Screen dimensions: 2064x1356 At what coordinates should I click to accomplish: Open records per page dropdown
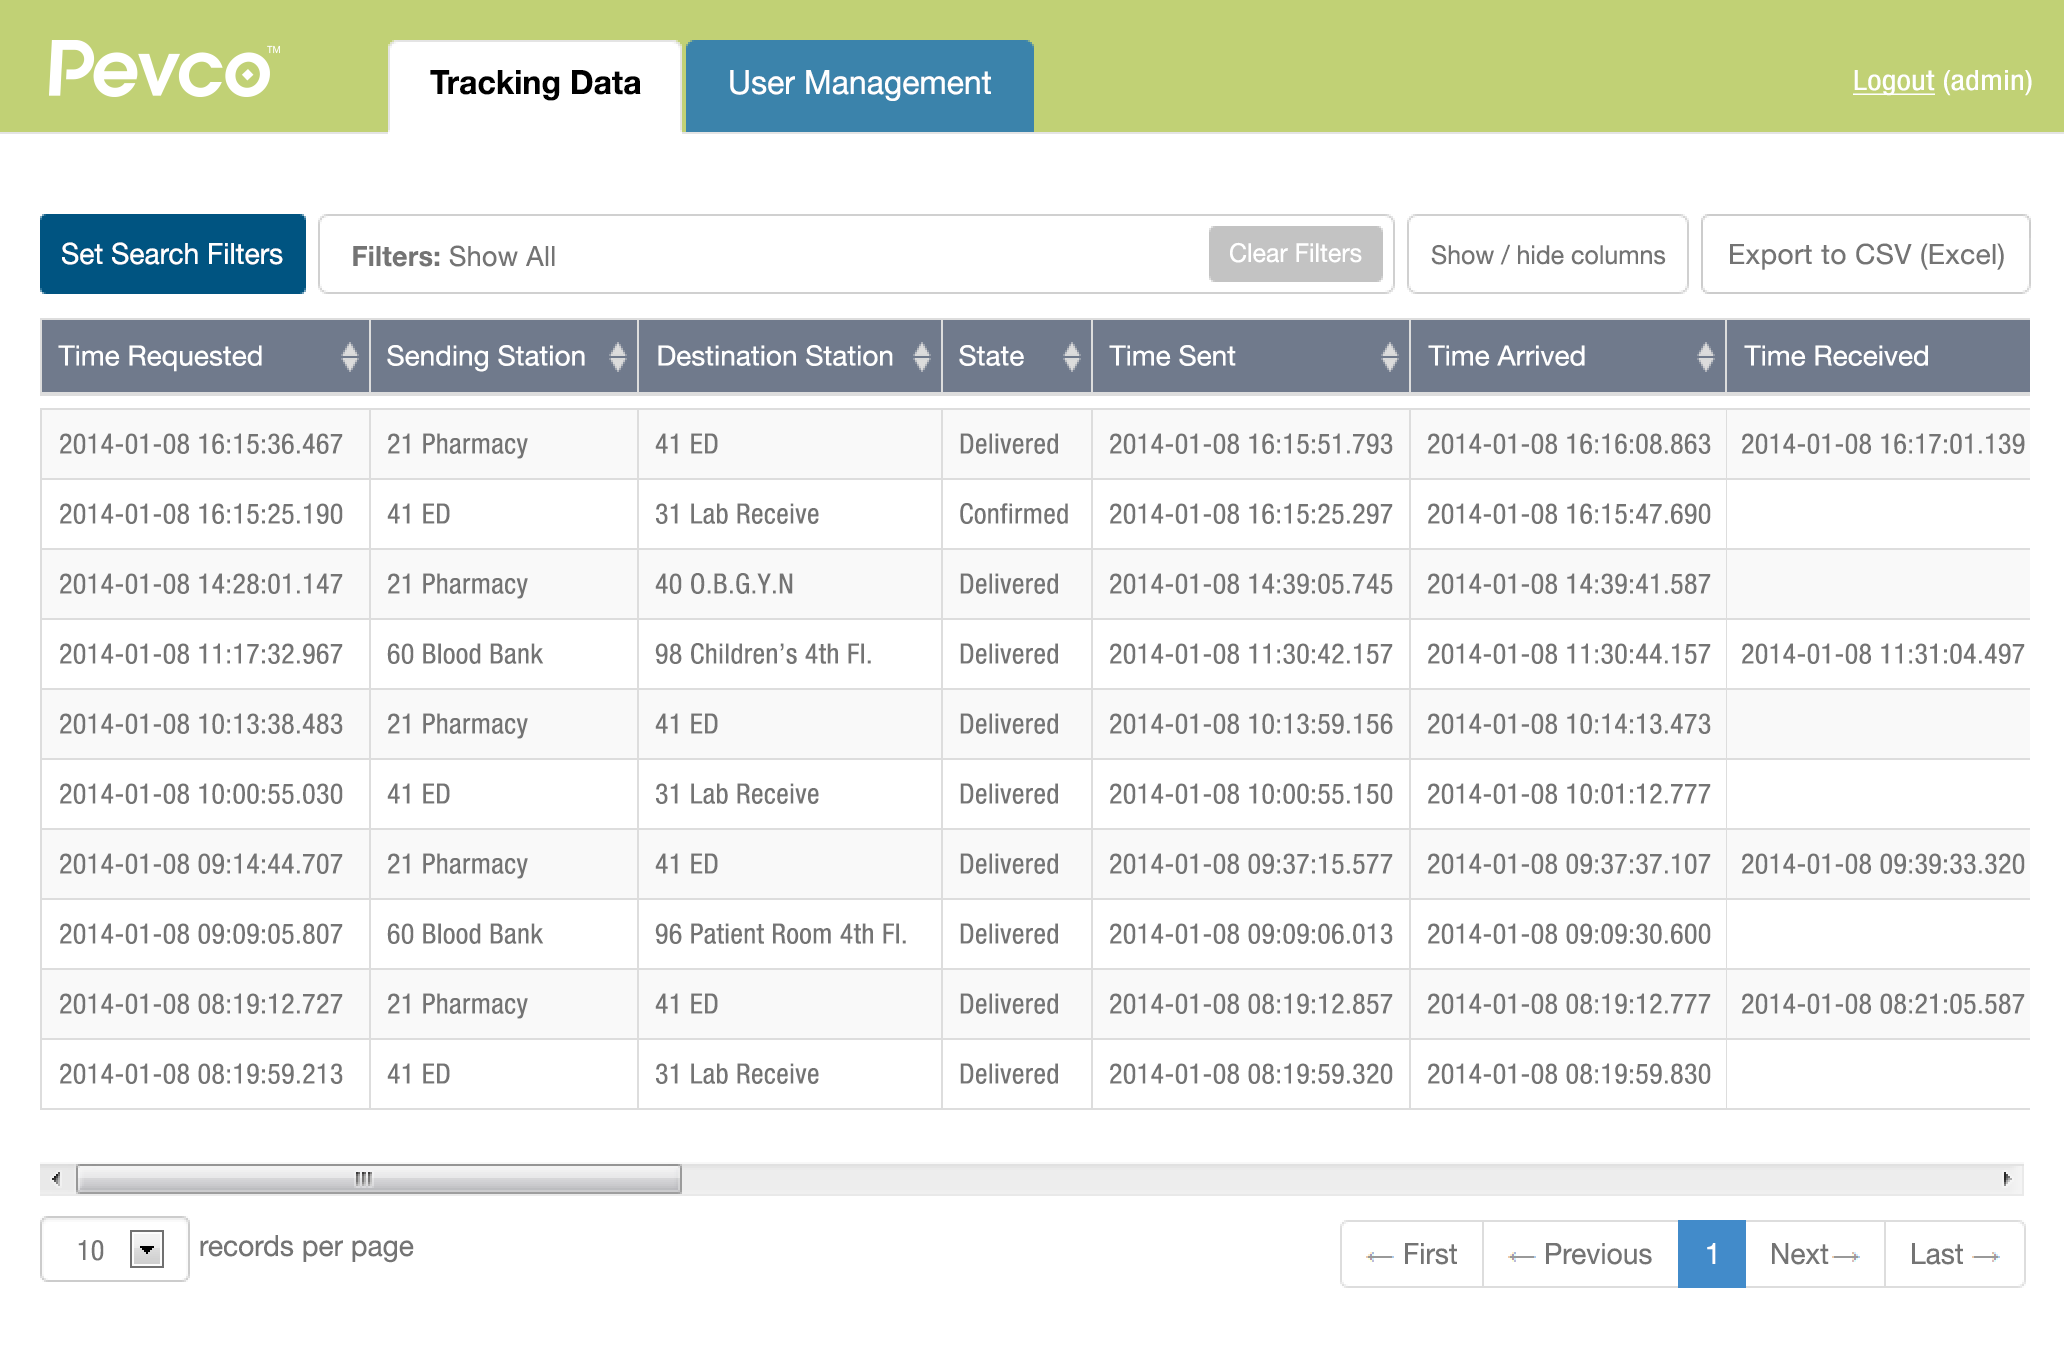(x=147, y=1249)
